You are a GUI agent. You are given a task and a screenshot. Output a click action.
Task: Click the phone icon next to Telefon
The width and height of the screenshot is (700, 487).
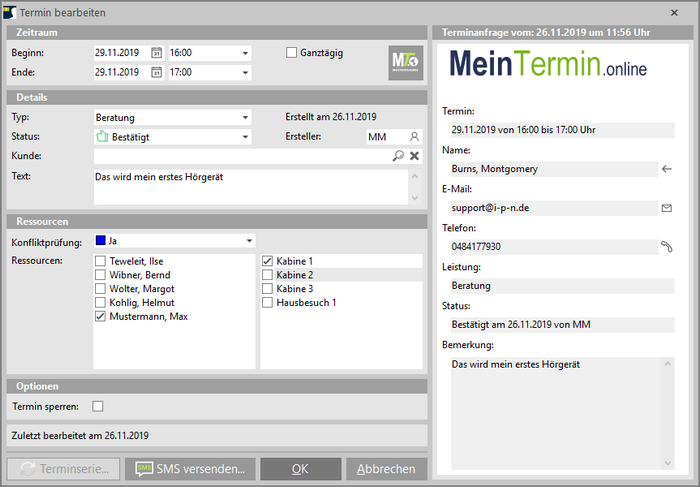667,246
